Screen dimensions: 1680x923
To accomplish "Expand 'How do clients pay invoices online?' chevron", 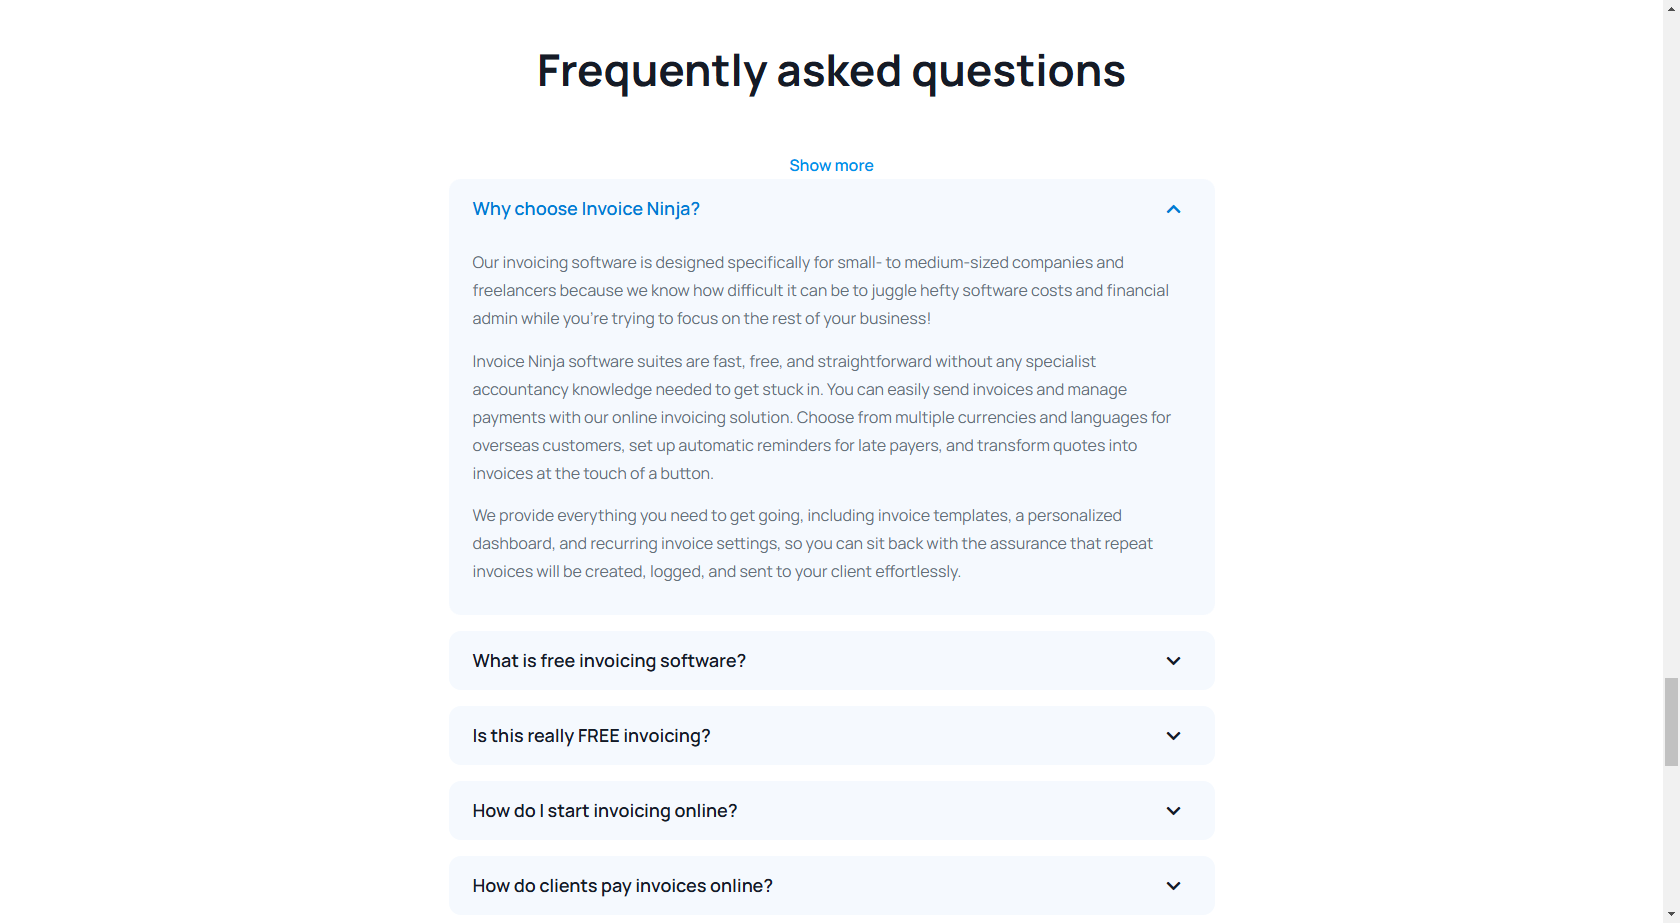I will (x=1173, y=886).
